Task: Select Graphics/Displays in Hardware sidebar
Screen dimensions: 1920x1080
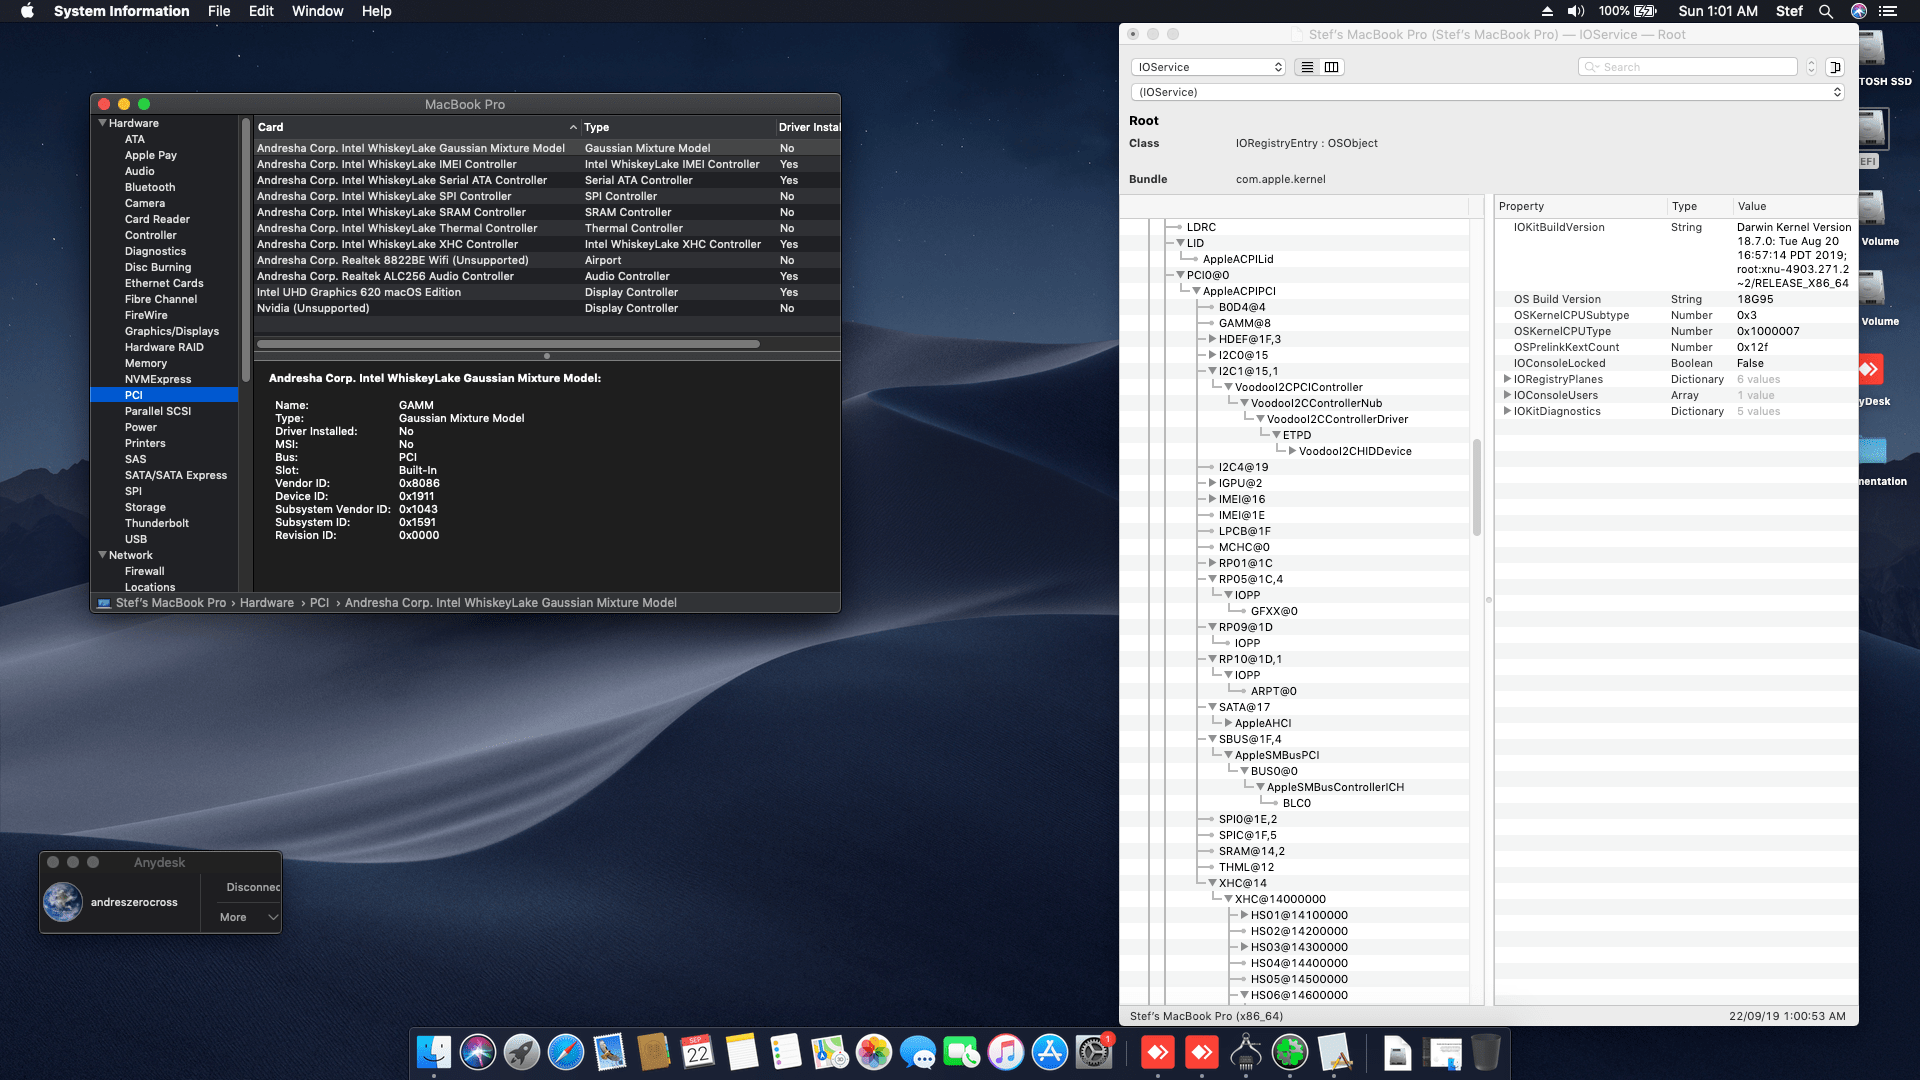Action: coord(172,331)
